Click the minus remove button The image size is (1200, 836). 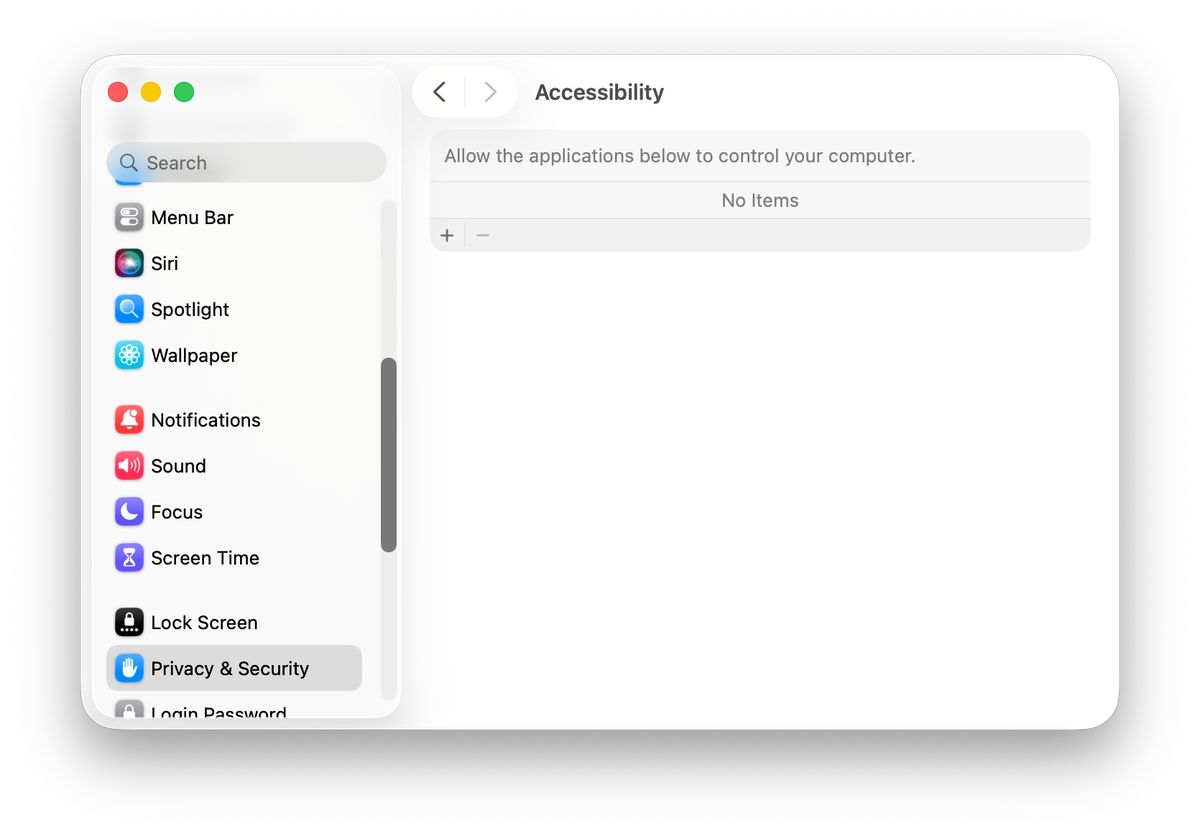[482, 235]
